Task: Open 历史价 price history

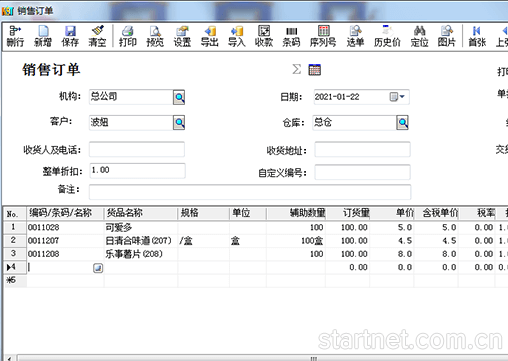Action: (387, 36)
